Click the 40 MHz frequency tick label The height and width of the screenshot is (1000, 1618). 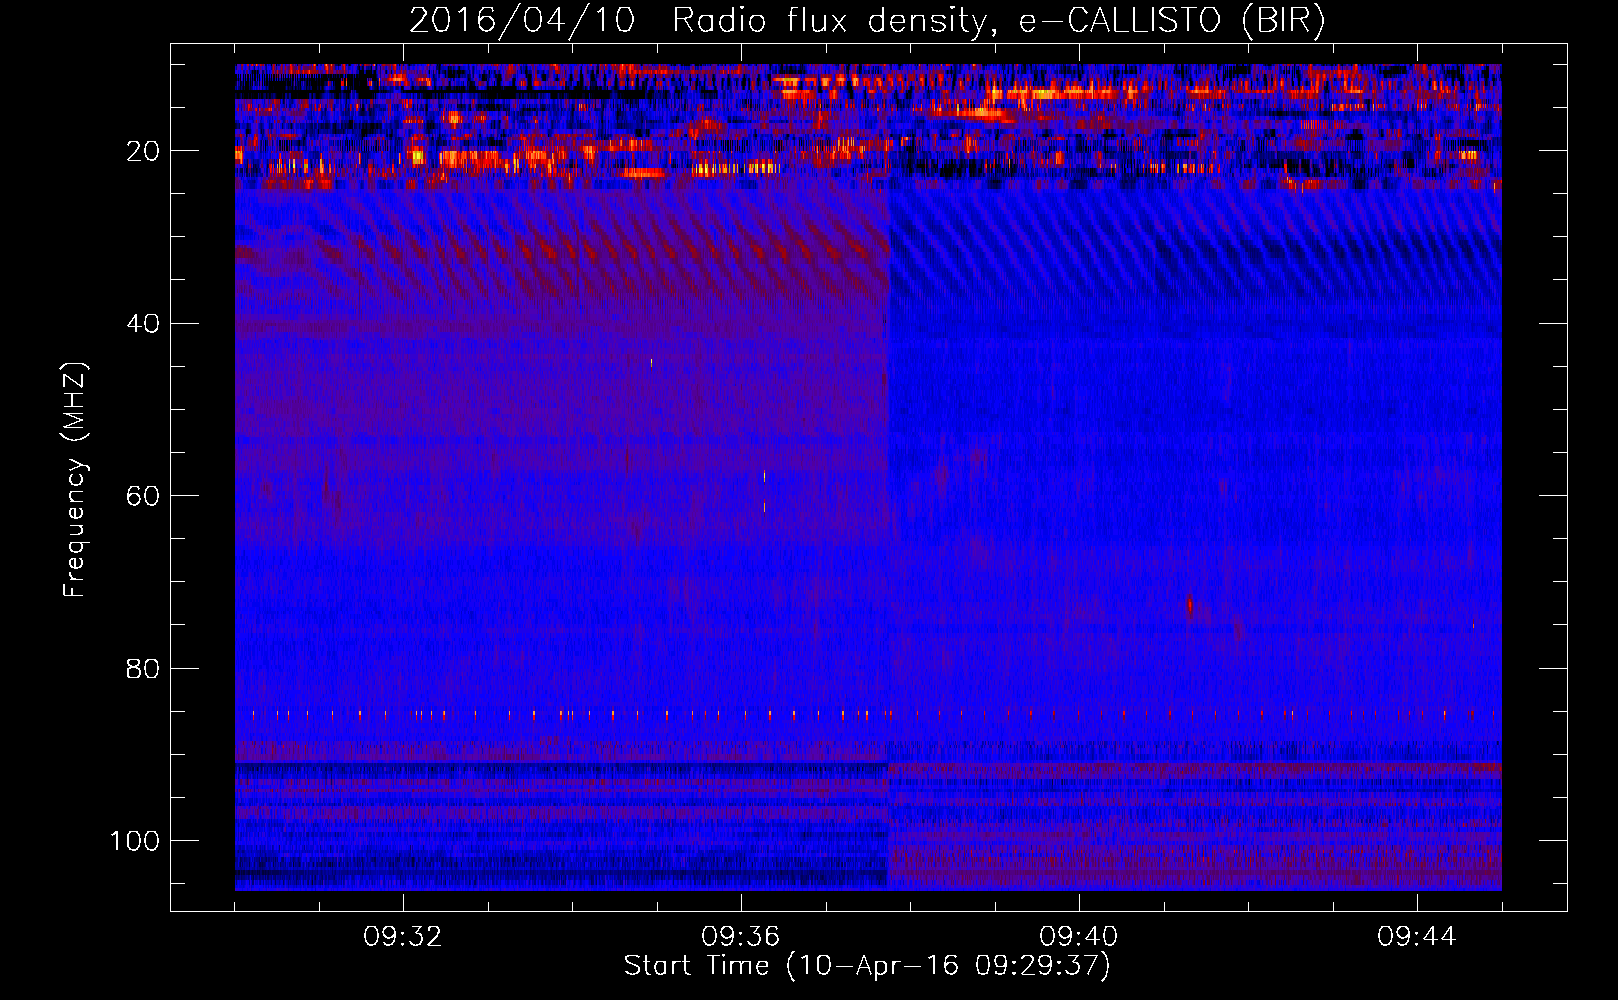[x=143, y=323]
